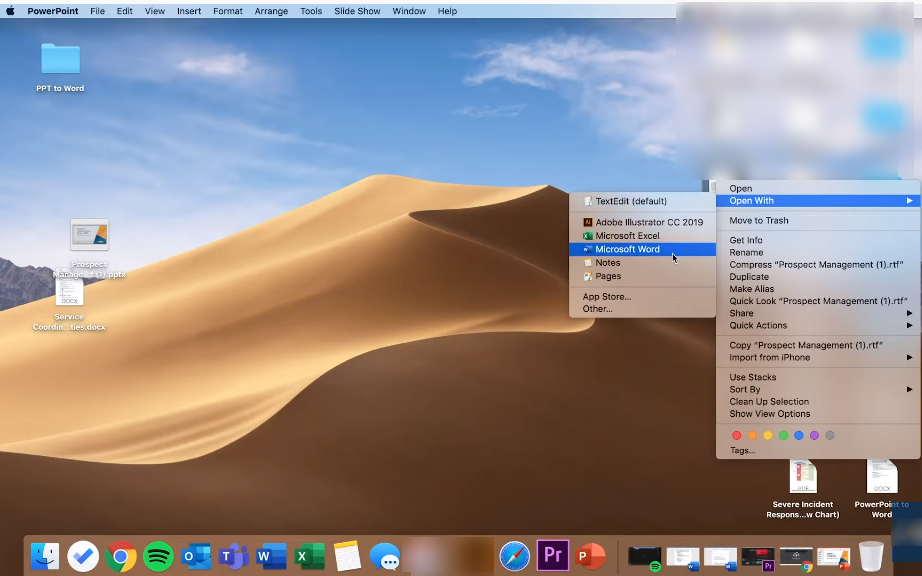Expand the Sort By submenu

point(818,390)
